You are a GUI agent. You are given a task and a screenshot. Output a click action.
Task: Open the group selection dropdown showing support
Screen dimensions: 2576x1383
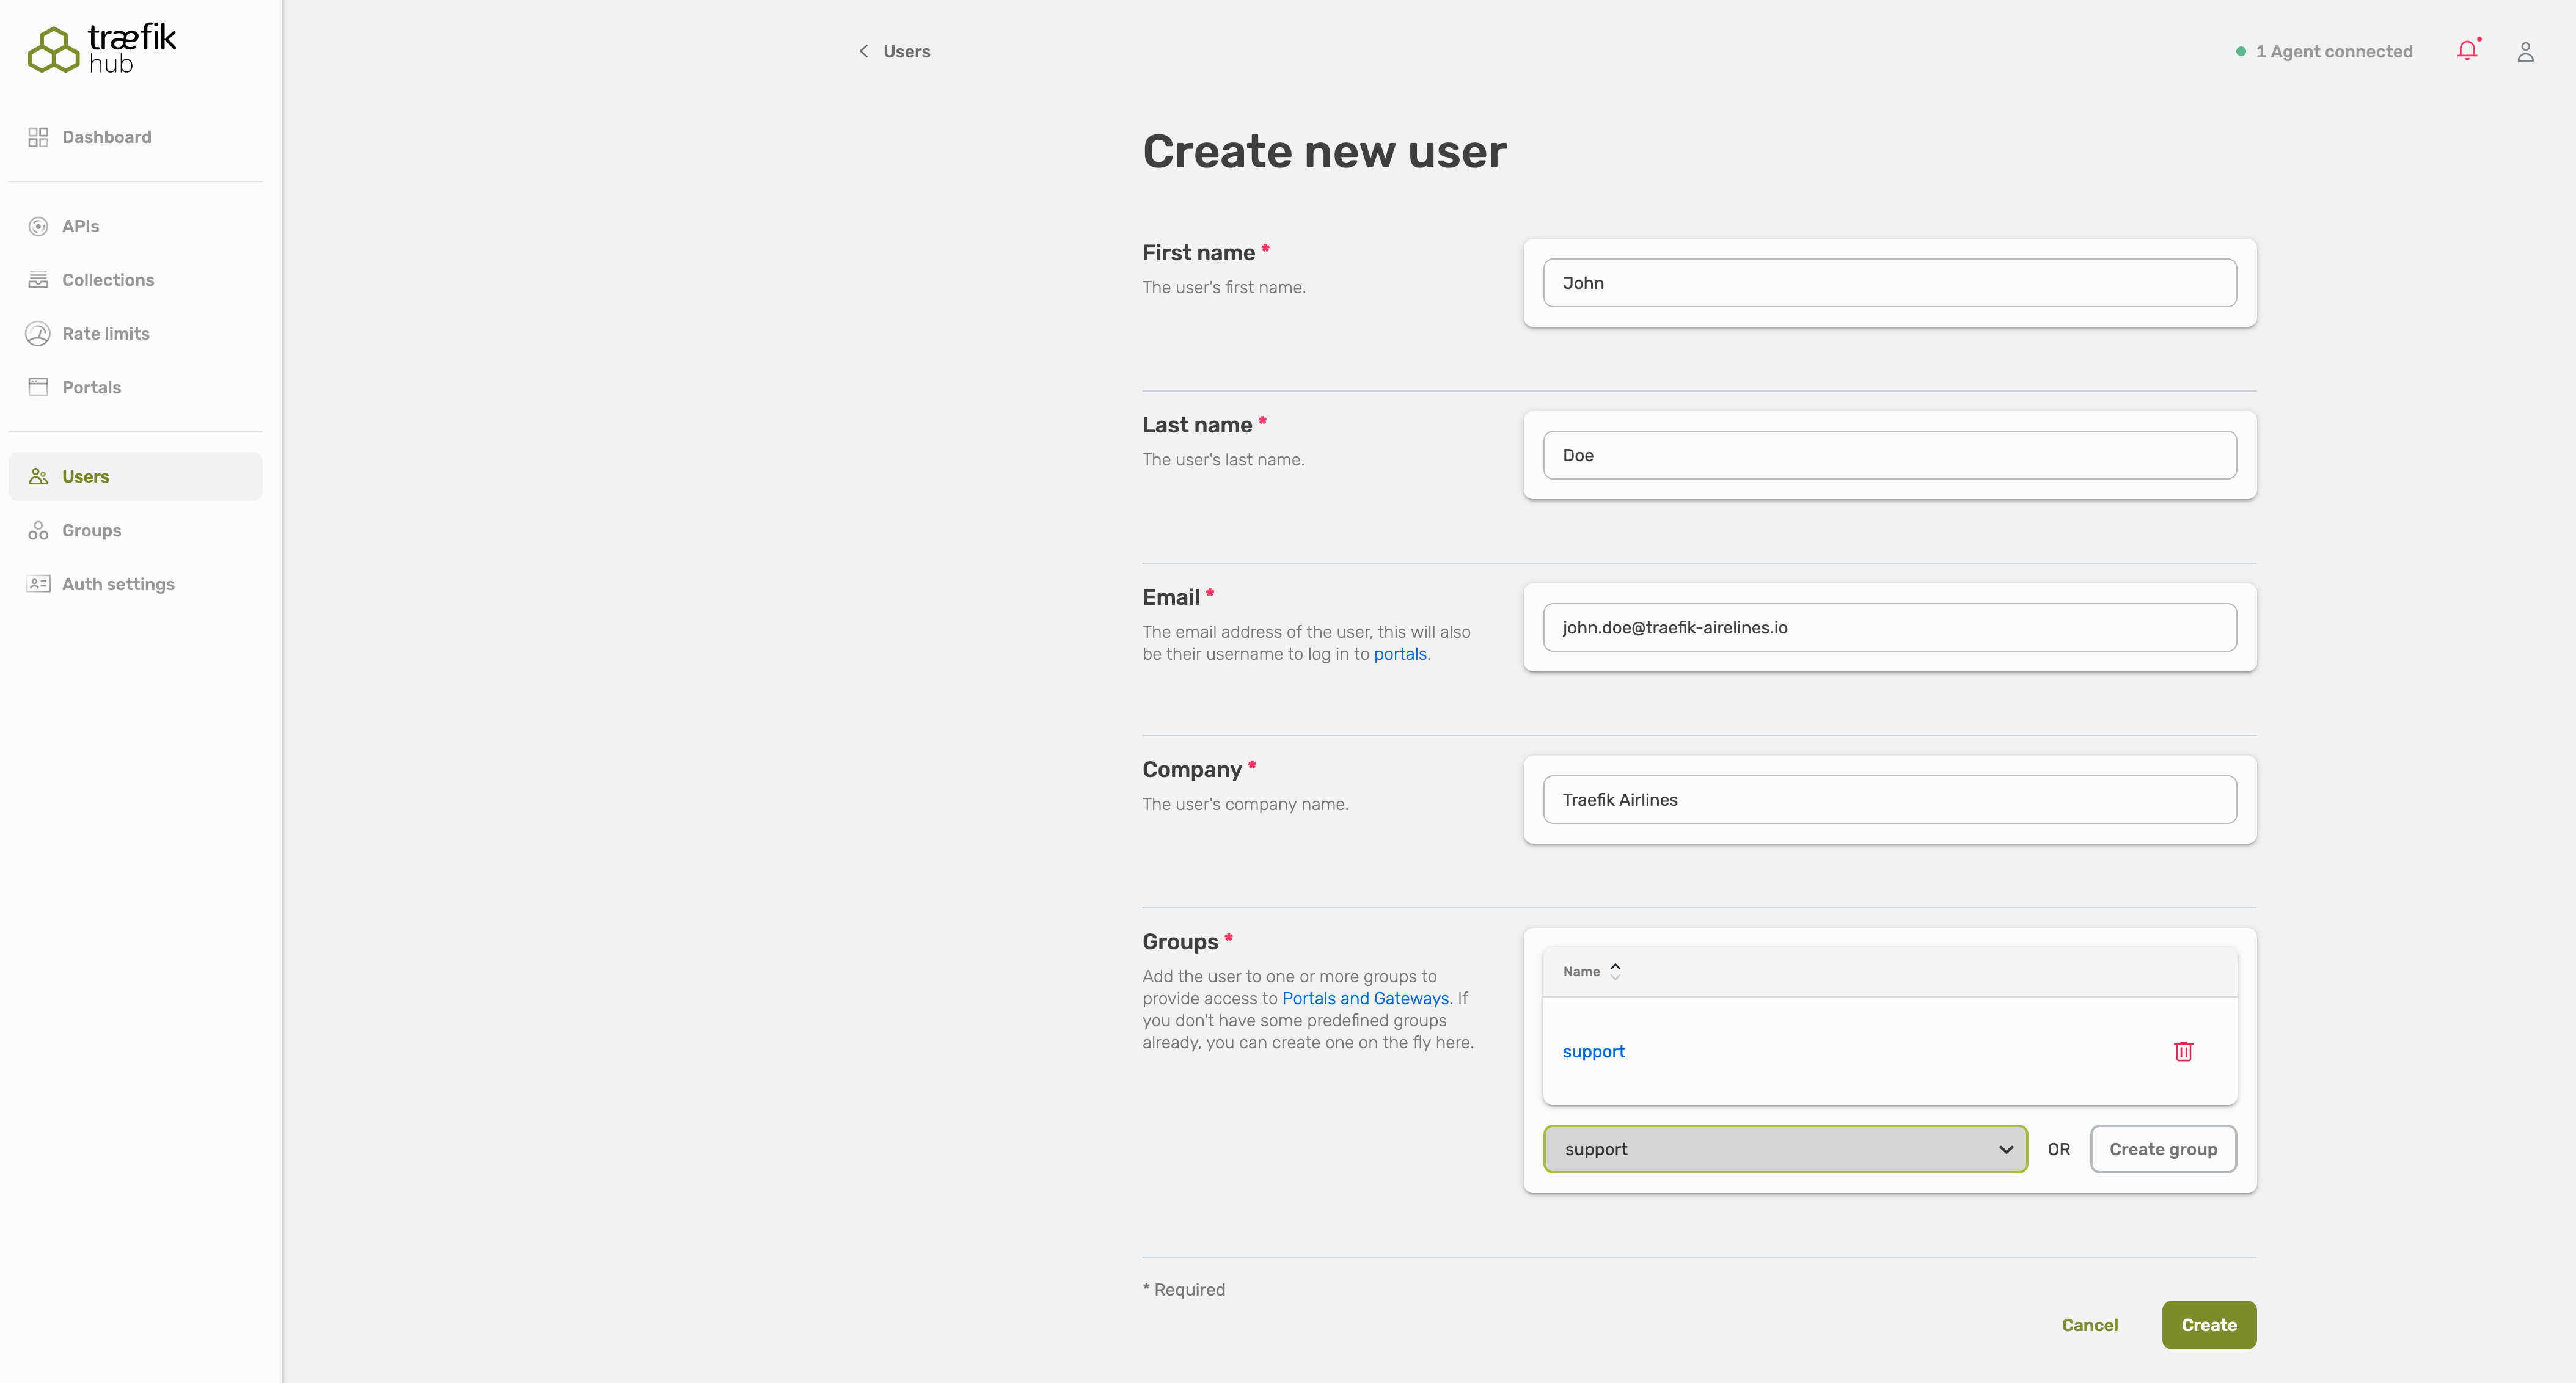1785,1149
